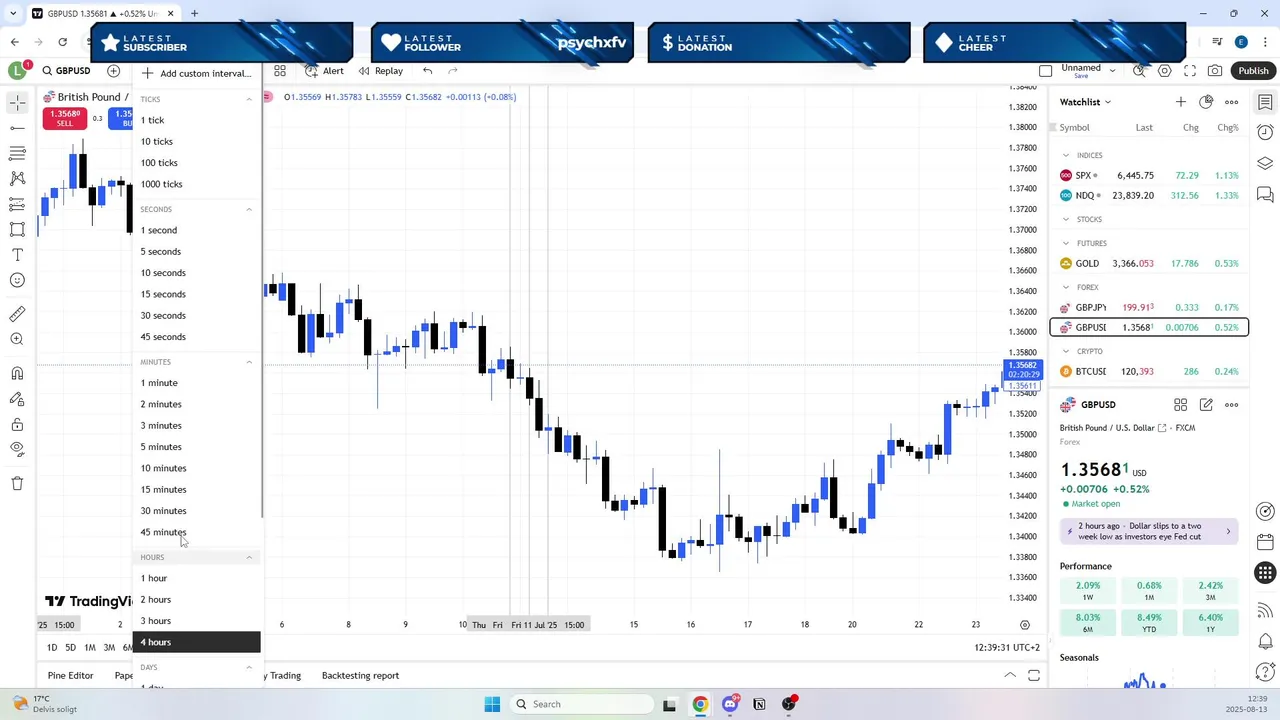
Task: Collapse the MINUTES interval group
Action: [x=249, y=362]
